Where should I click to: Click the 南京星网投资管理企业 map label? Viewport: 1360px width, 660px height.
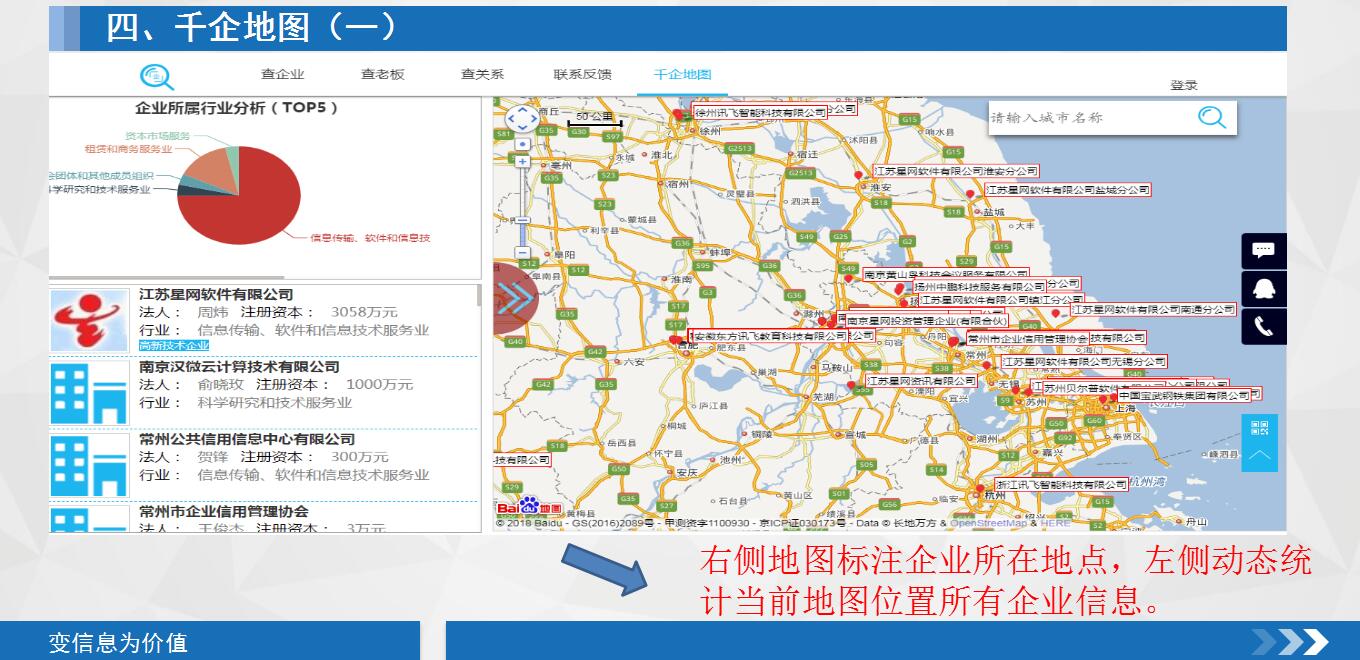[x=926, y=321]
